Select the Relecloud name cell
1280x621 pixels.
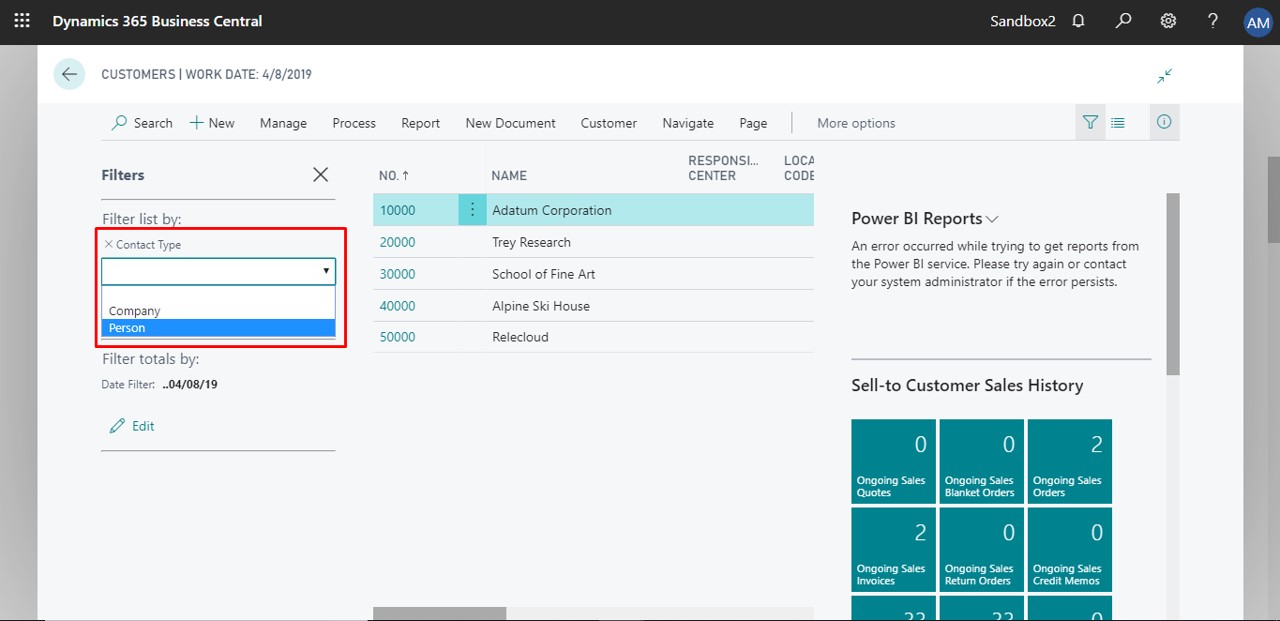click(520, 337)
